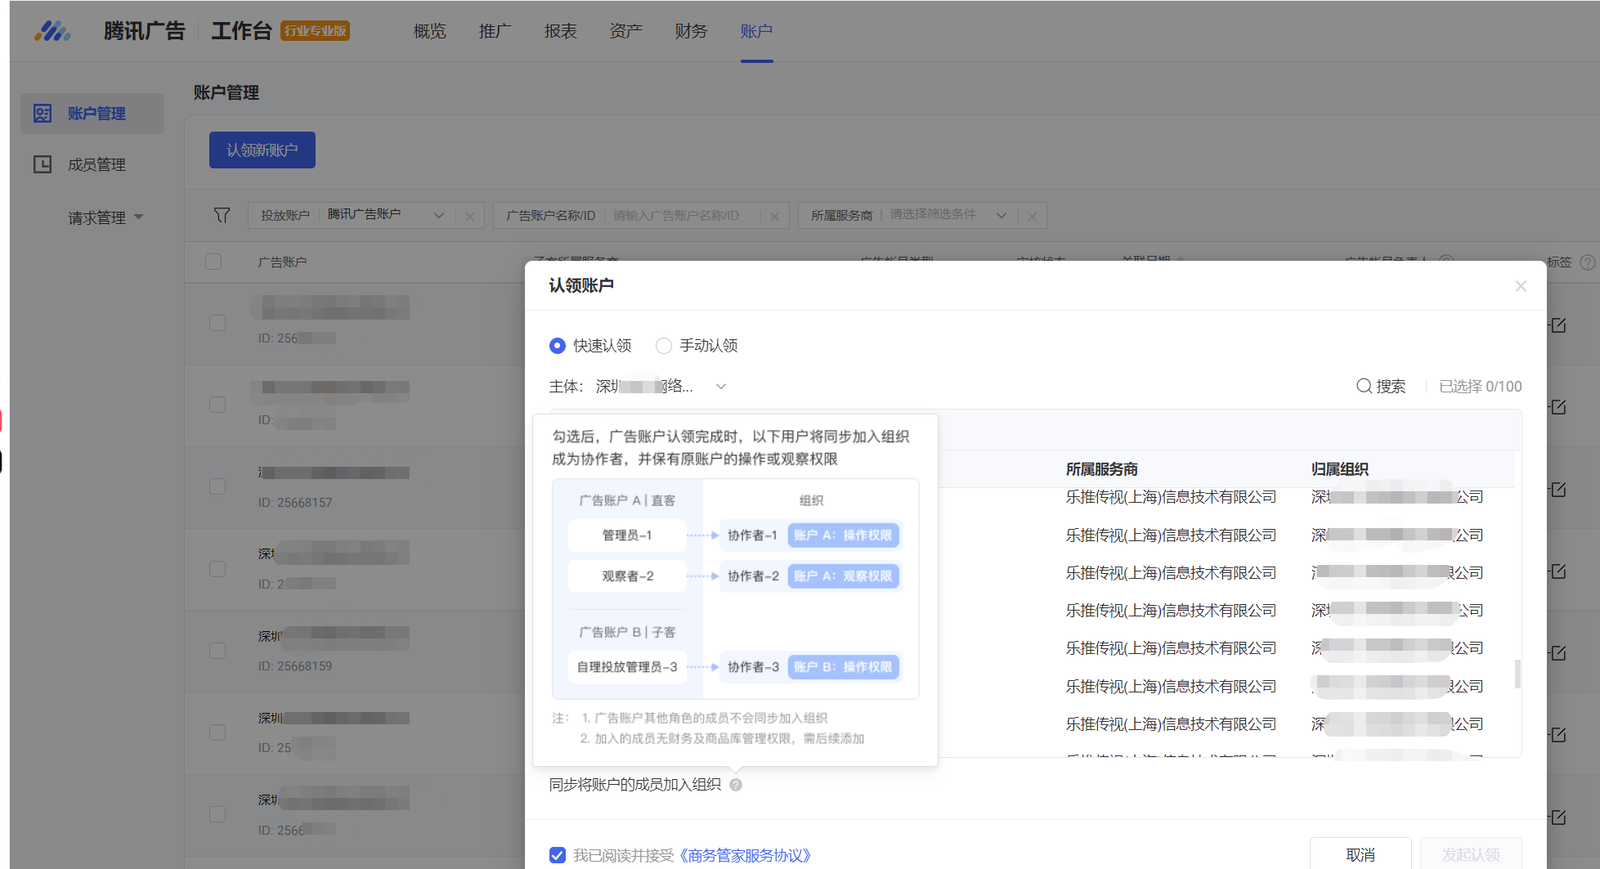Click the Tencent Ads logo icon
The height and width of the screenshot is (869, 1600).
click(52, 31)
